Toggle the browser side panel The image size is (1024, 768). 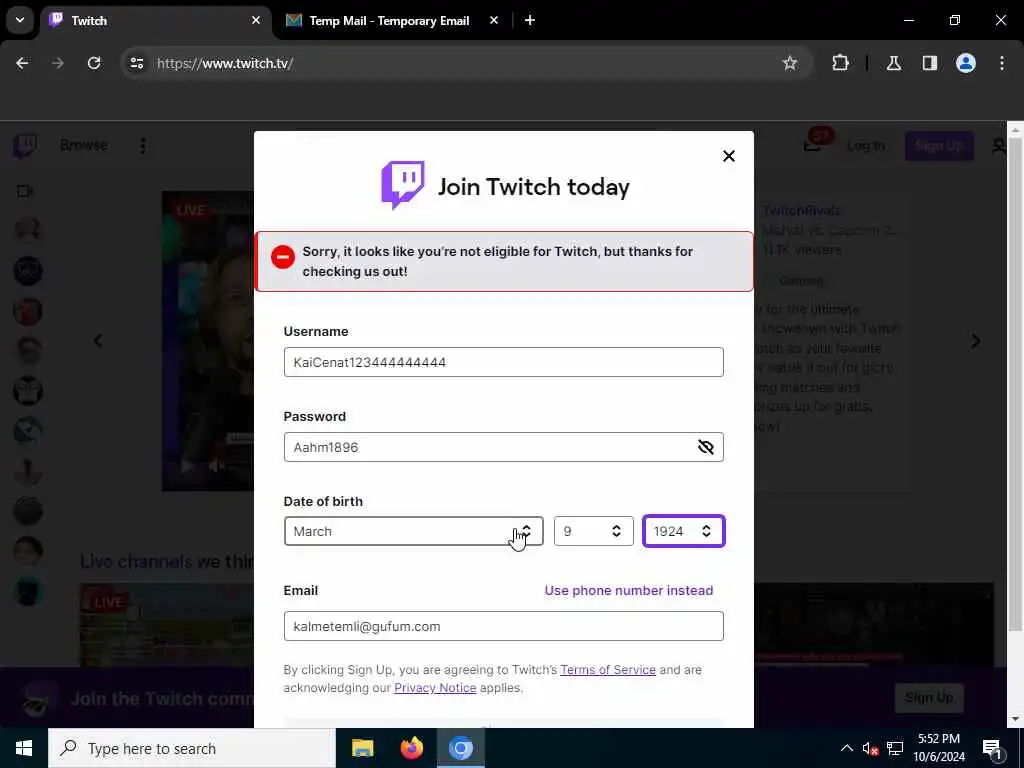[929, 63]
